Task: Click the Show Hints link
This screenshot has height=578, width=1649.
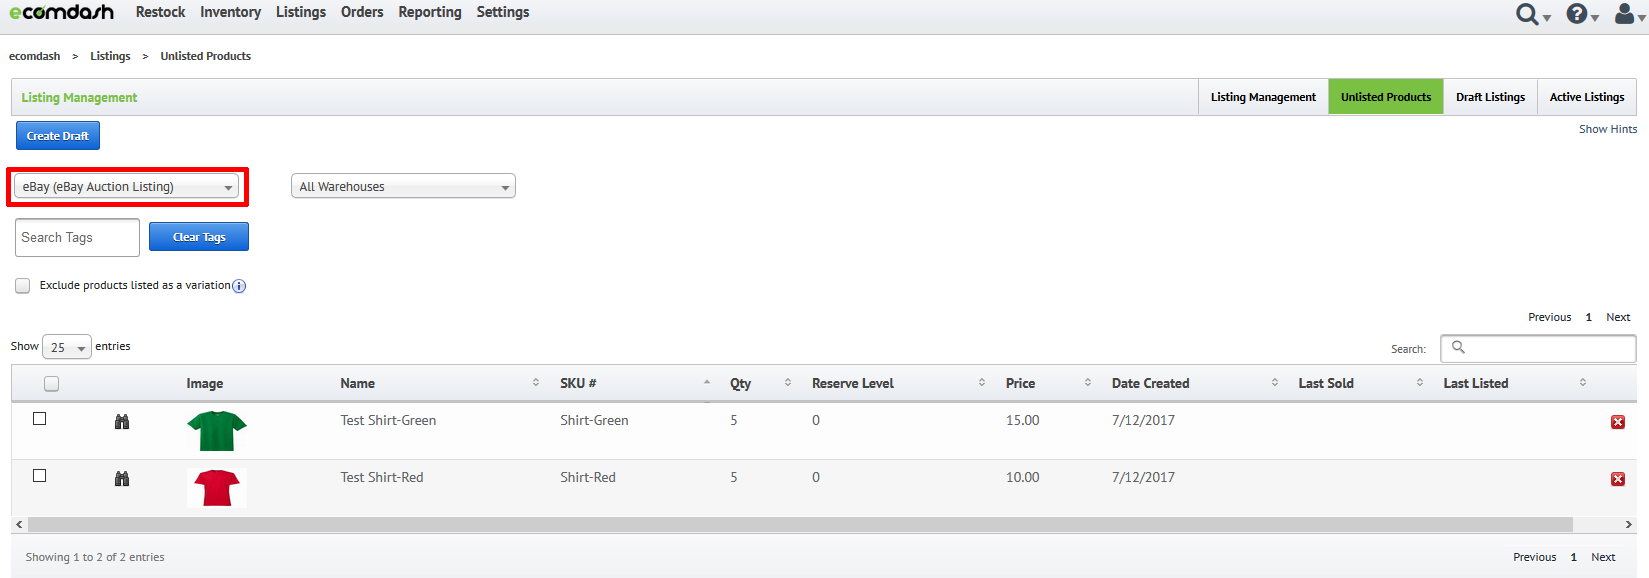Action: [x=1608, y=129]
